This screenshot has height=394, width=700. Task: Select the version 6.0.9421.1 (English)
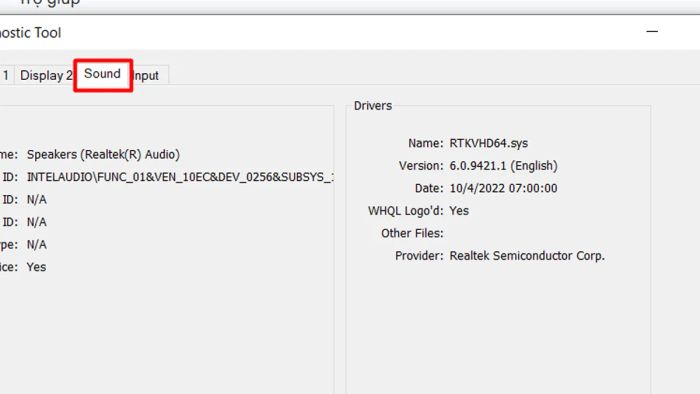[x=503, y=166]
